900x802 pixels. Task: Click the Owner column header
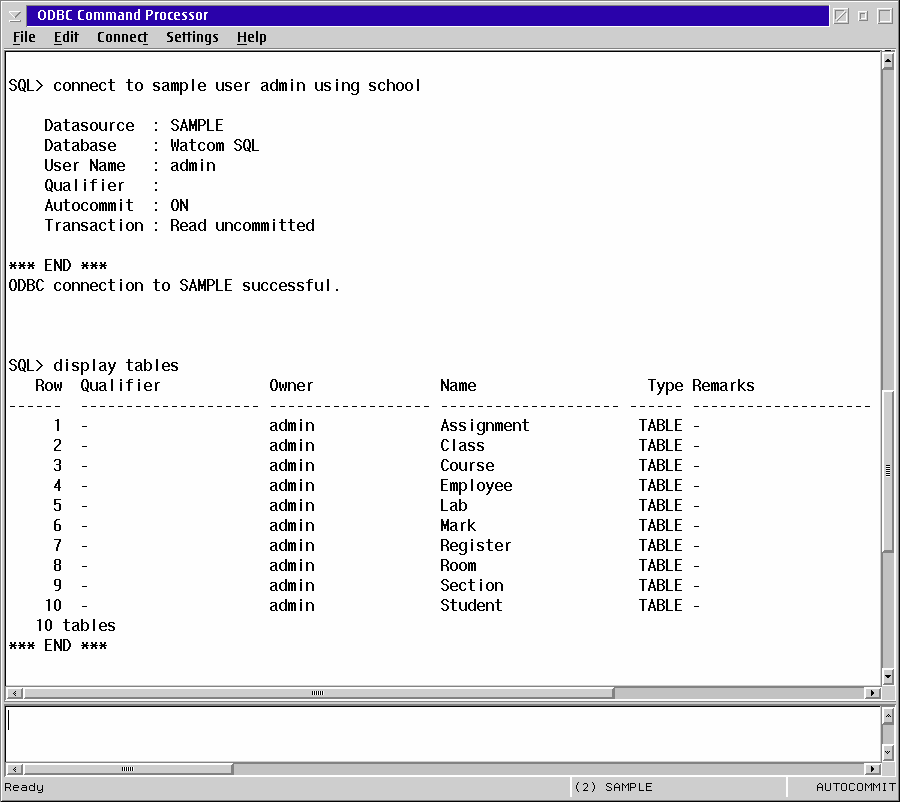(x=291, y=386)
